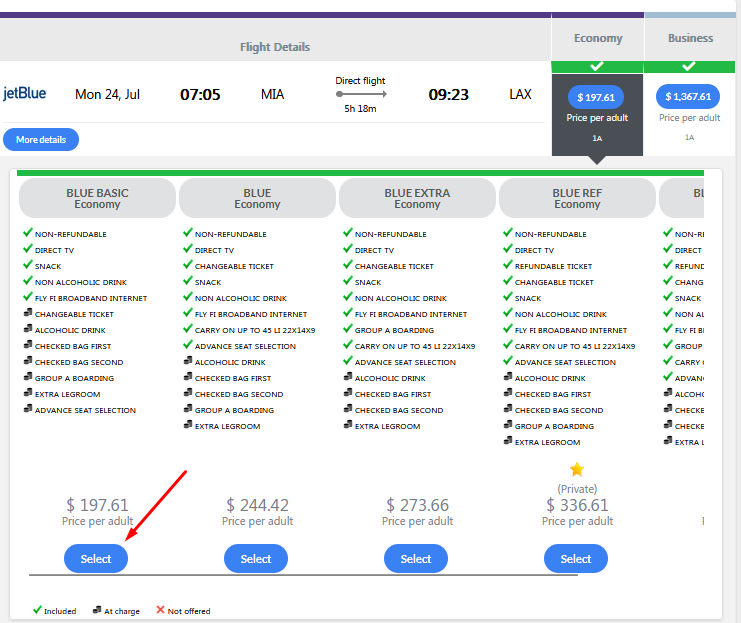Screen dimensions: 741x623
Task: Click checkmark beside Blue Advance Seat Selection
Action: click(188, 345)
